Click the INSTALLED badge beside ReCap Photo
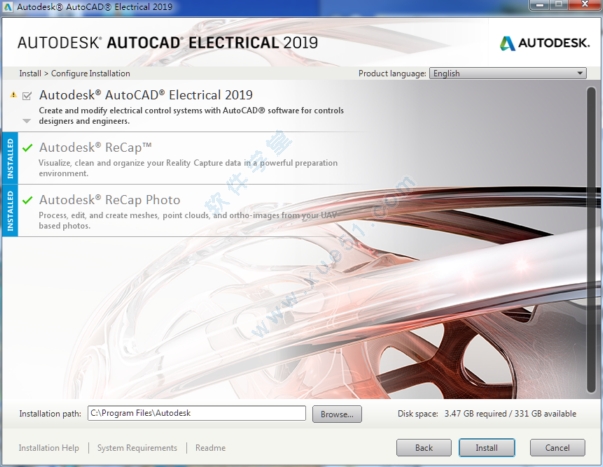The width and height of the screenshot is (603, 467). point(10,210)
